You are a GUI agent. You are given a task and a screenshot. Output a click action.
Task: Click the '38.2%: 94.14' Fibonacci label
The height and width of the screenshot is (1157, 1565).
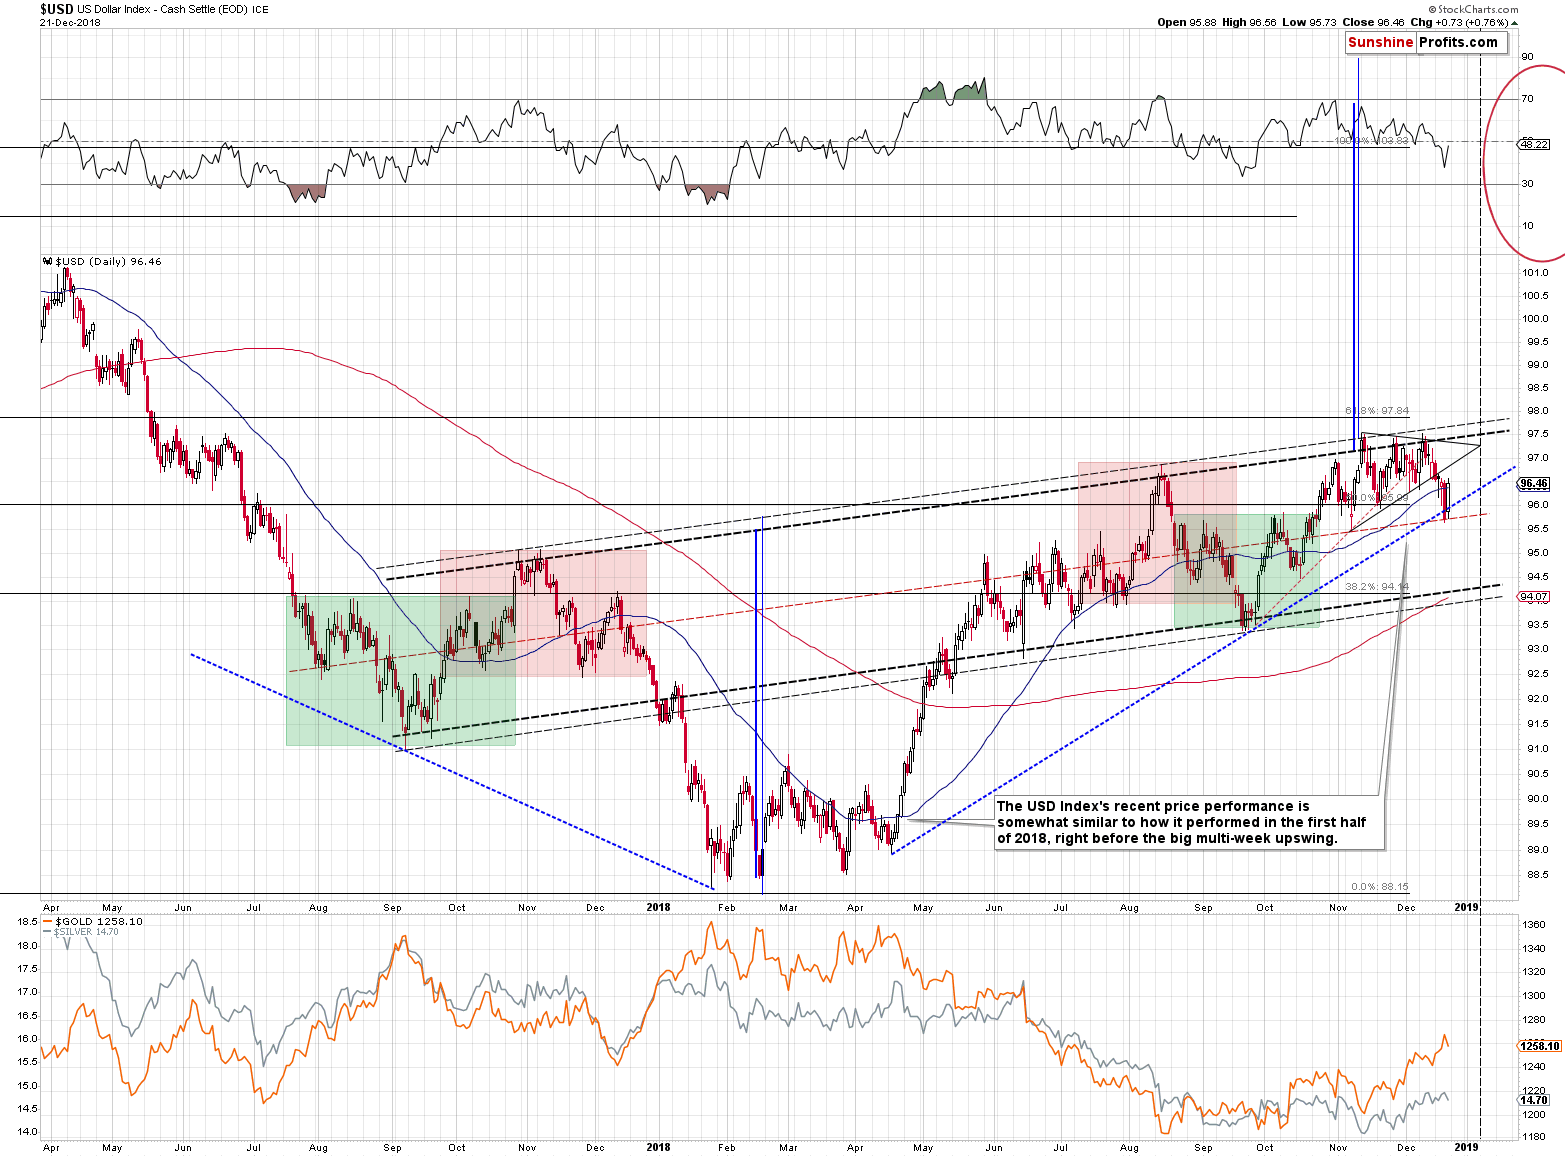tap(1377, 587)
